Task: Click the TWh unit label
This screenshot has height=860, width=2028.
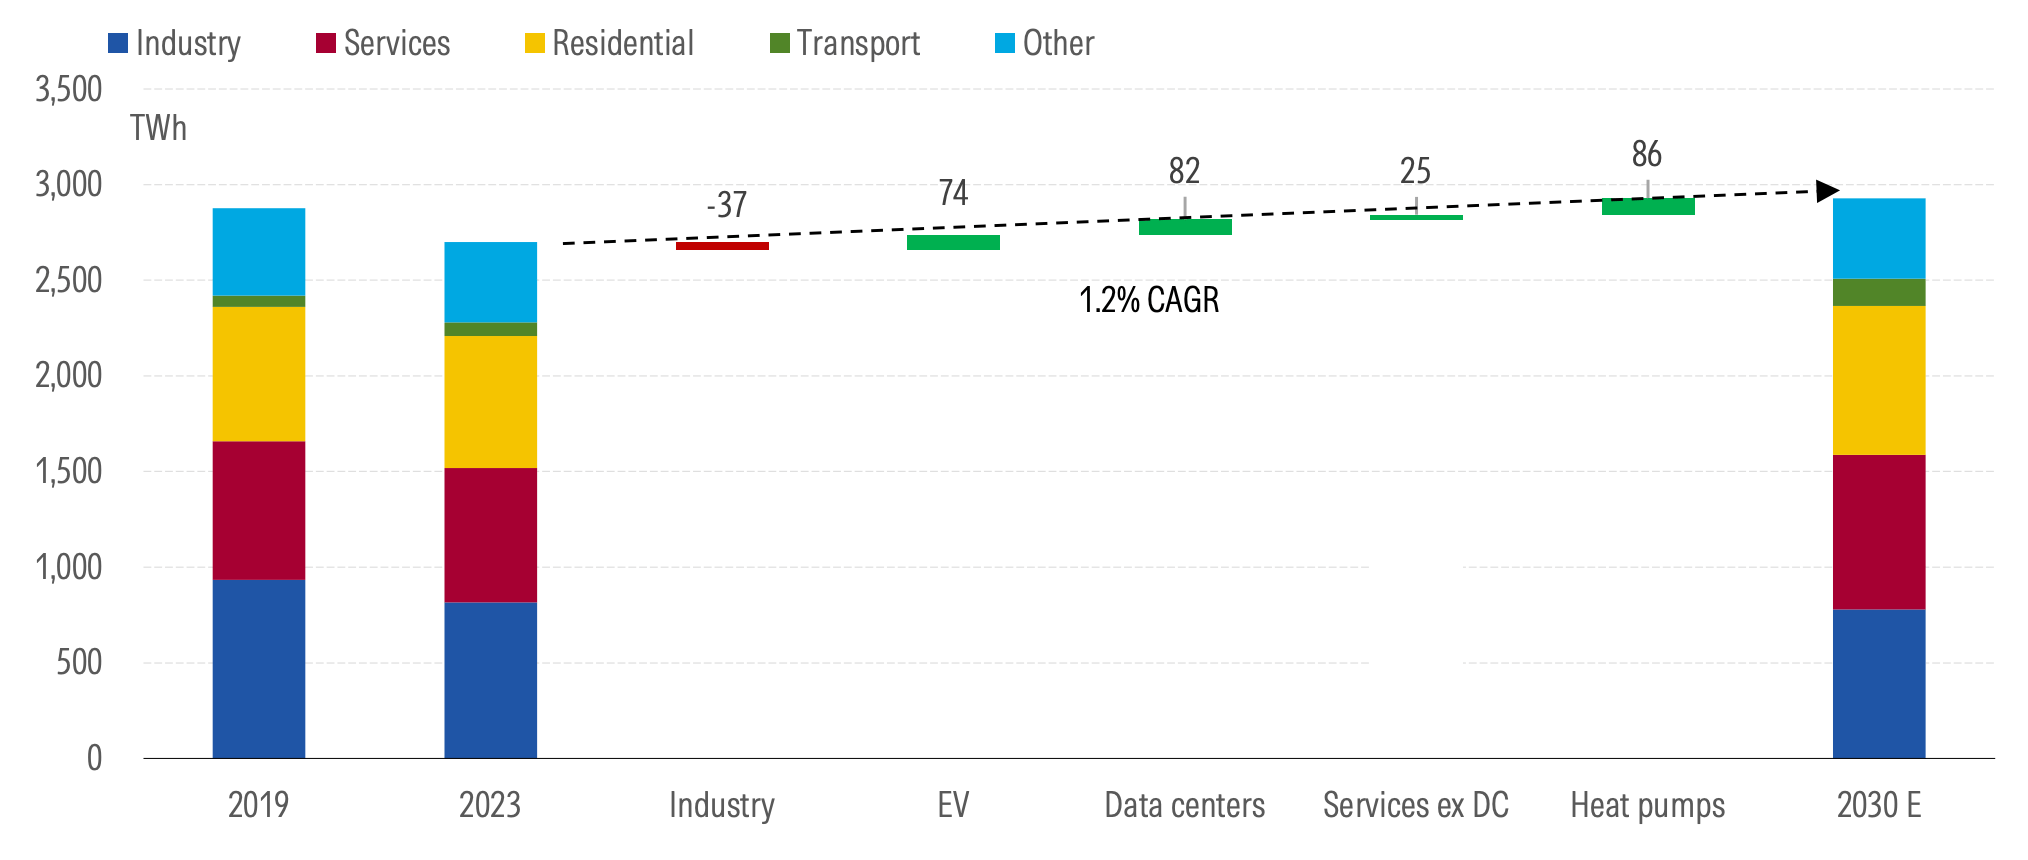Action: point(158,129)
